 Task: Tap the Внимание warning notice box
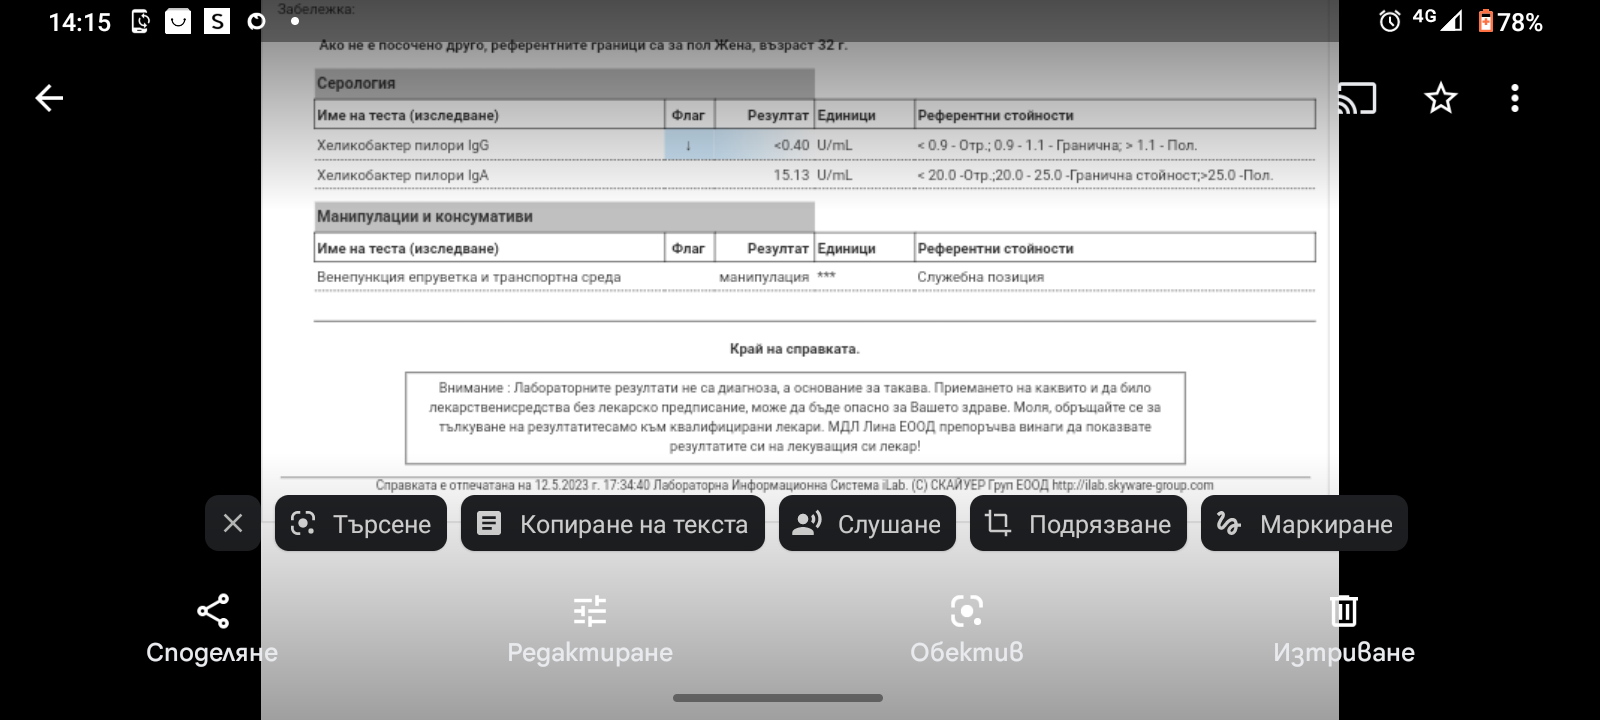point(795,417)
